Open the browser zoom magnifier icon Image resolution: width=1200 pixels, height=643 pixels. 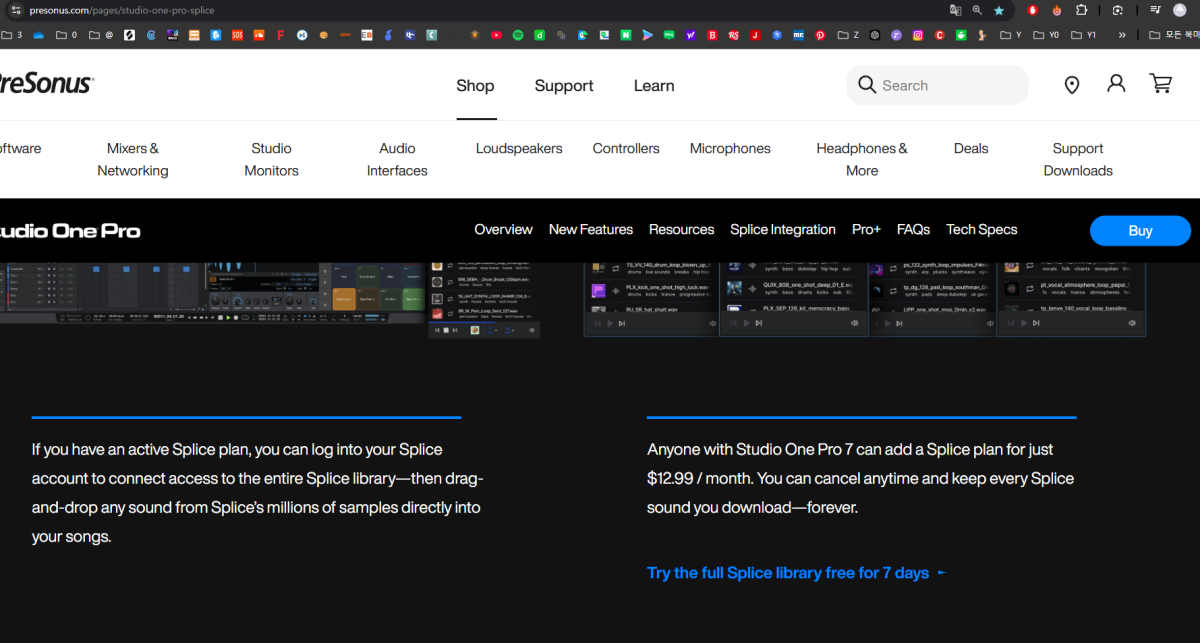click(977, 10)
